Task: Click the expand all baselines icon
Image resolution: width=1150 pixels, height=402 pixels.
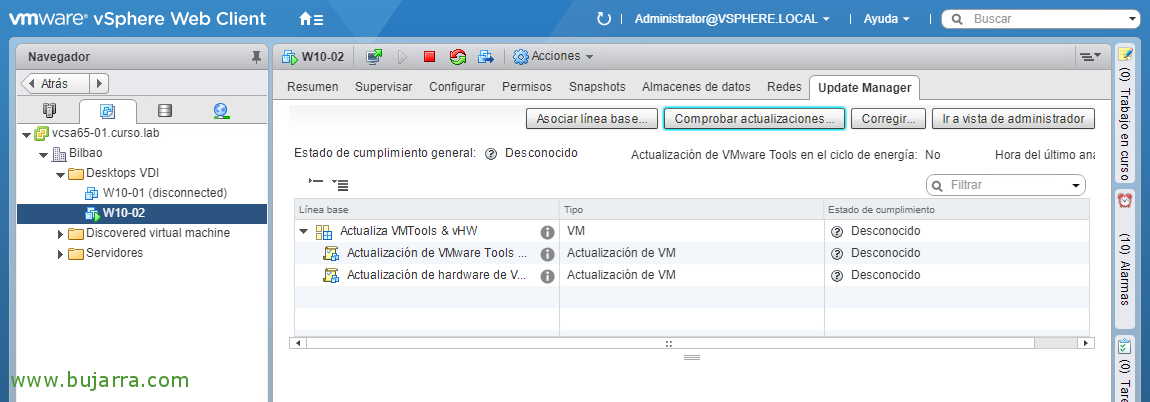Action: [x=340, y=185]
